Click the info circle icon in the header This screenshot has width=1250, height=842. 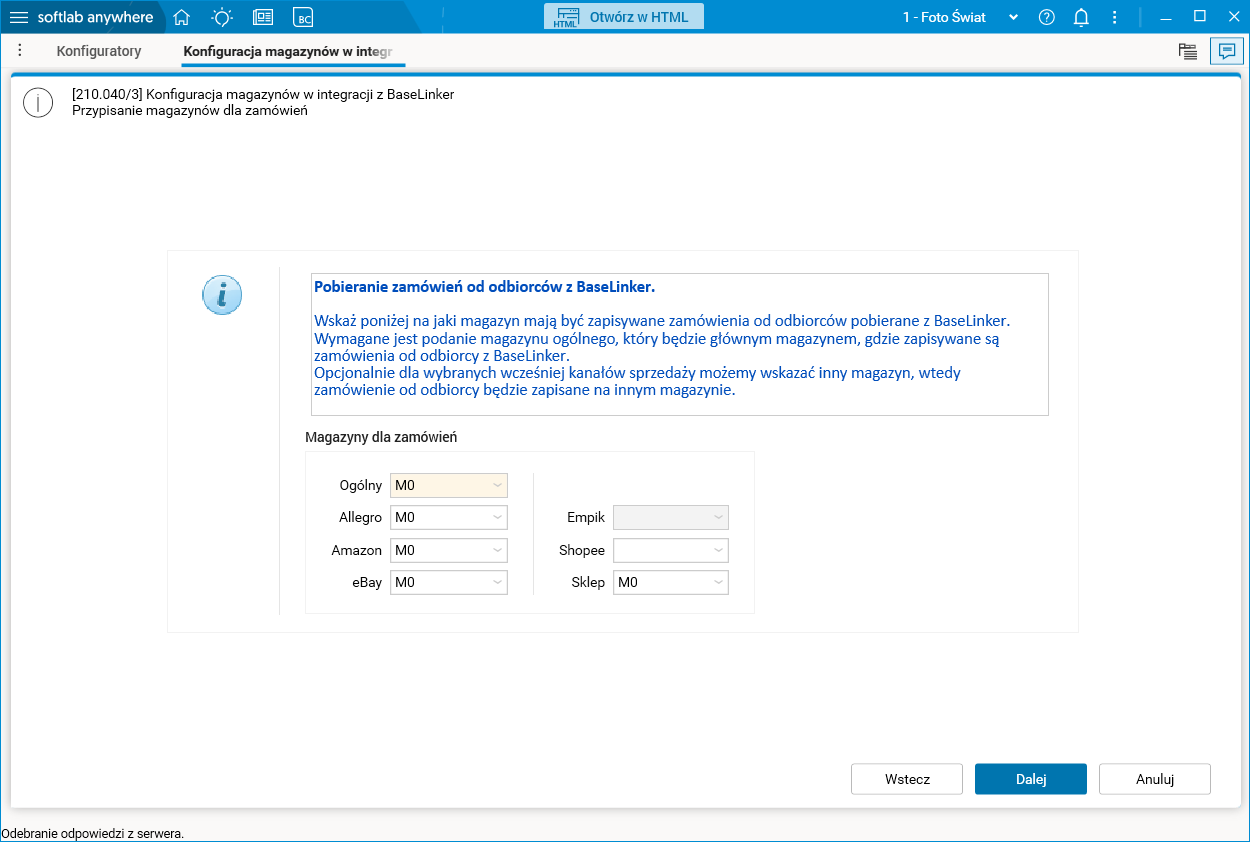(38, 102)
